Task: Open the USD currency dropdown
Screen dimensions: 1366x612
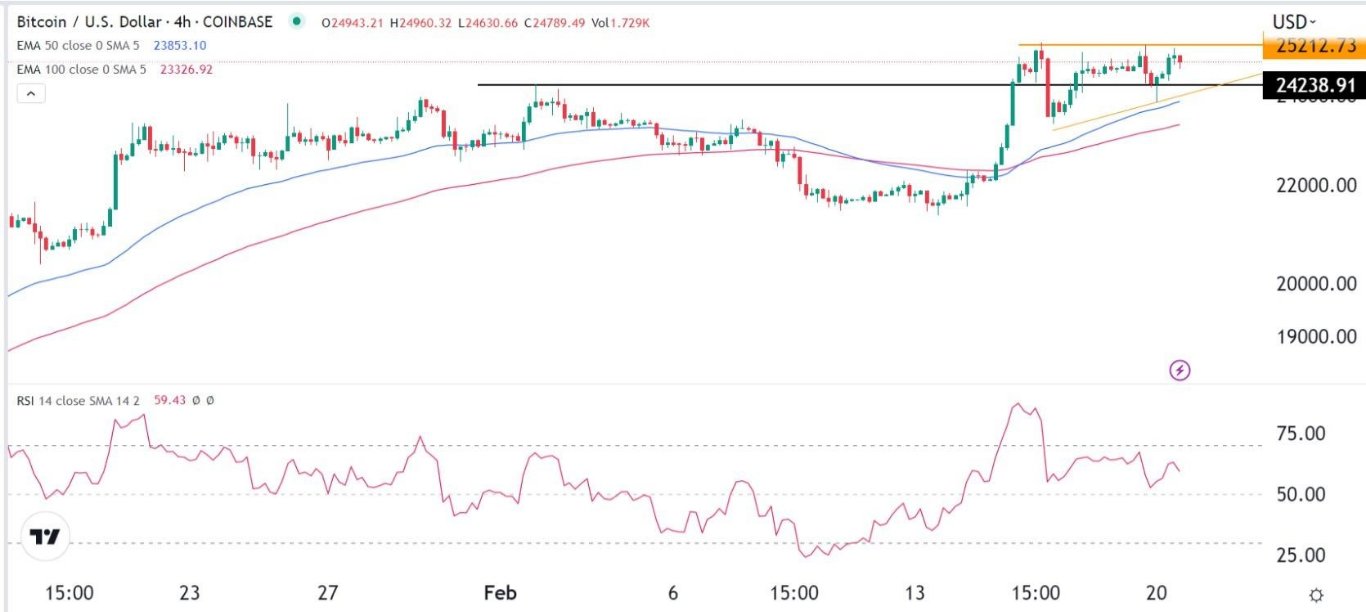Action: [1294, 21]
